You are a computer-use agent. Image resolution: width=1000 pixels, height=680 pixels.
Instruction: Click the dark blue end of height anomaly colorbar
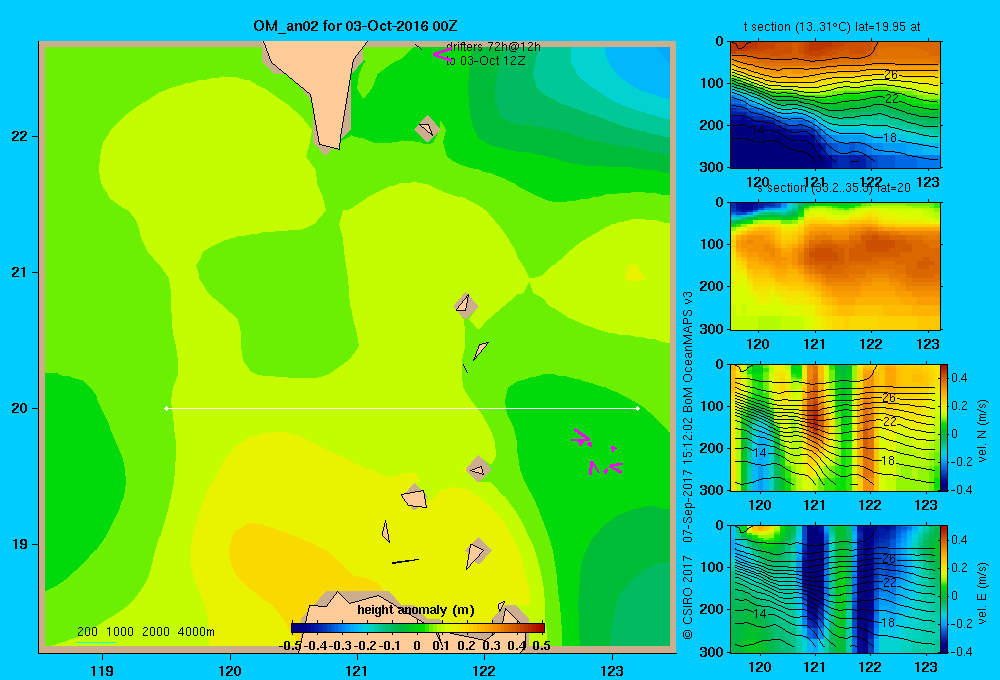coord(298,628)
